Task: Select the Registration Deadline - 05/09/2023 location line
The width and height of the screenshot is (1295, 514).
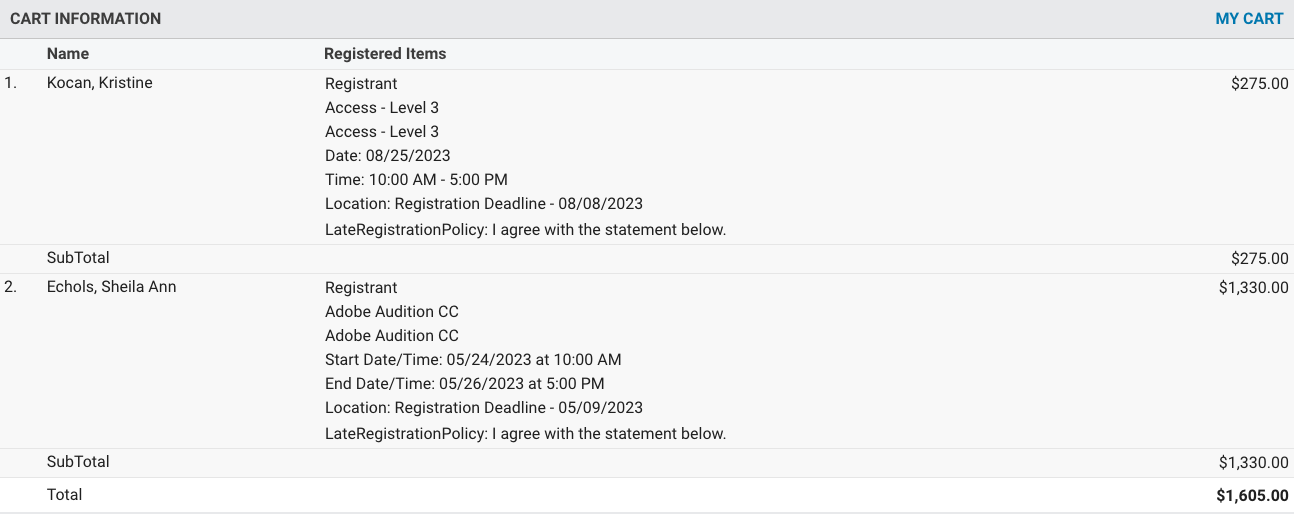Action: [x=484, y=408]
